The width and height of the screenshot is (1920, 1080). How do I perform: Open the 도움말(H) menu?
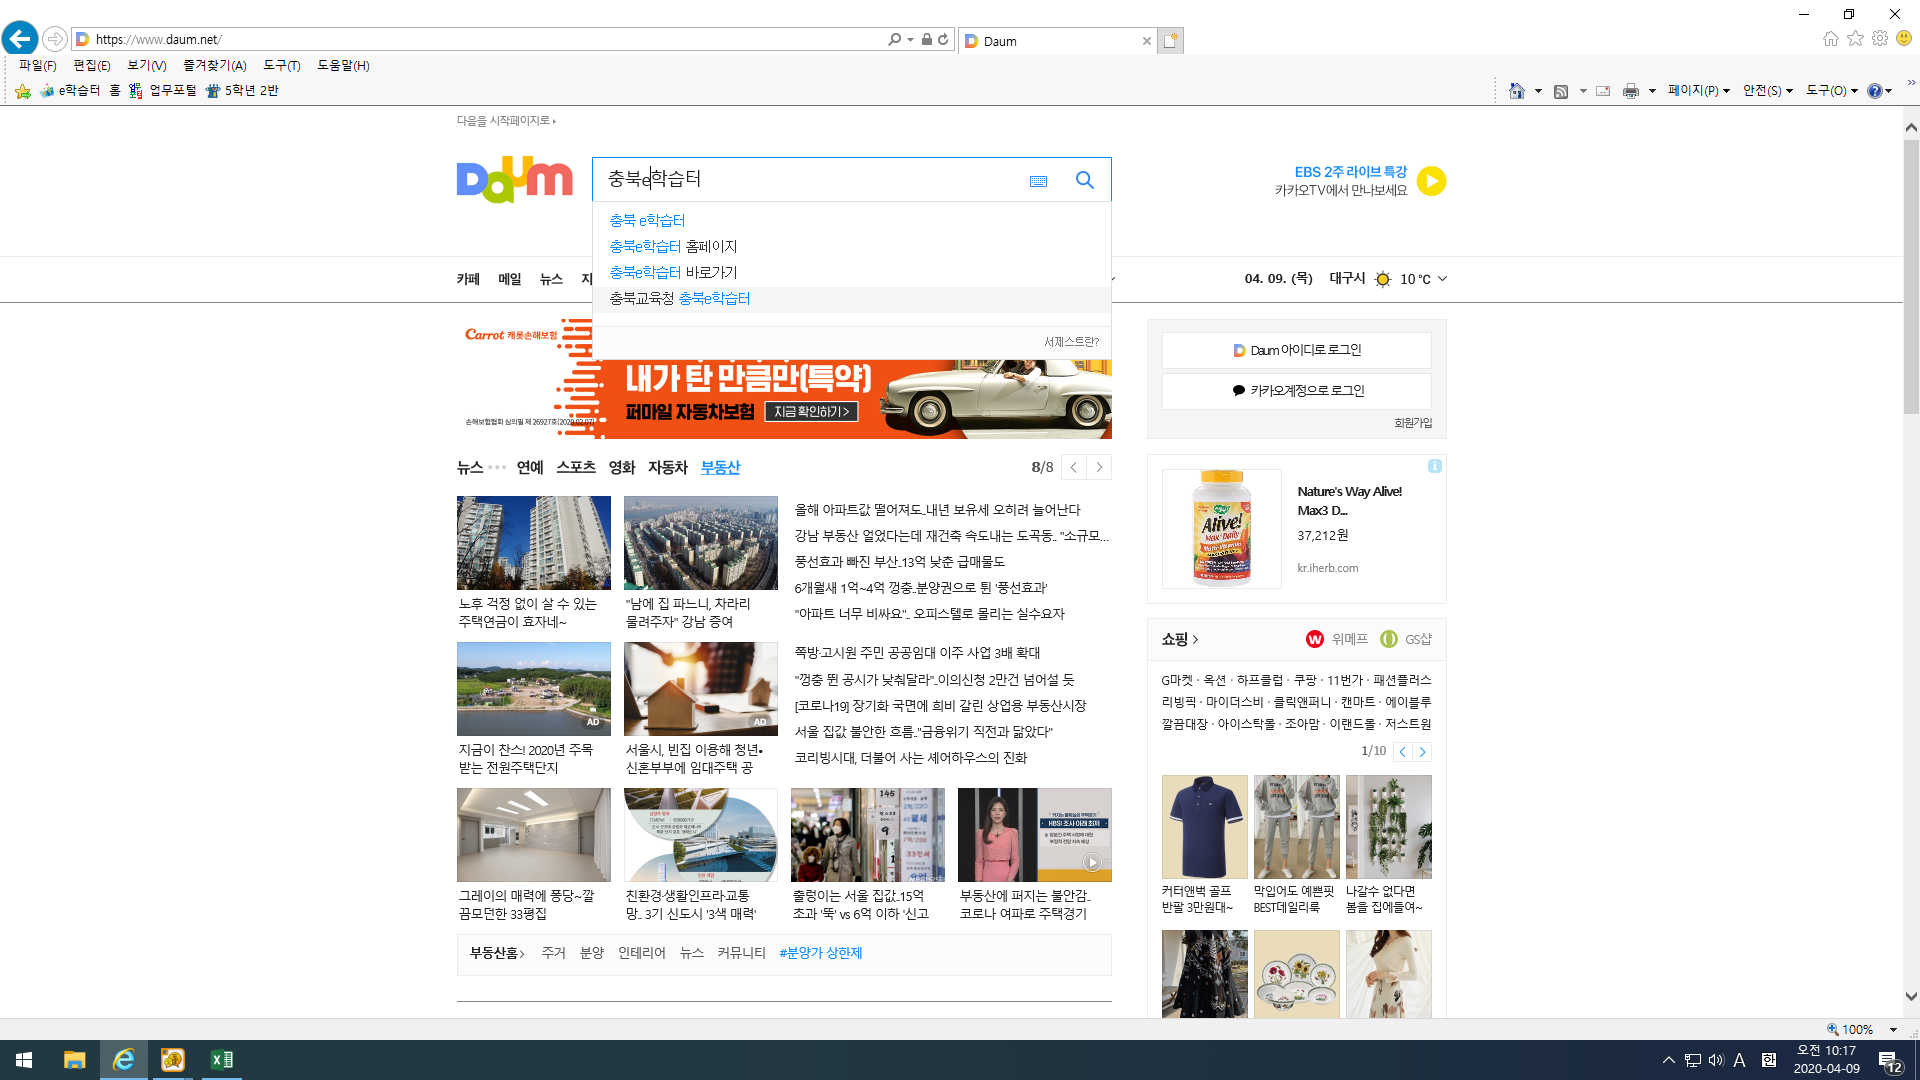[x=343, y=65]
